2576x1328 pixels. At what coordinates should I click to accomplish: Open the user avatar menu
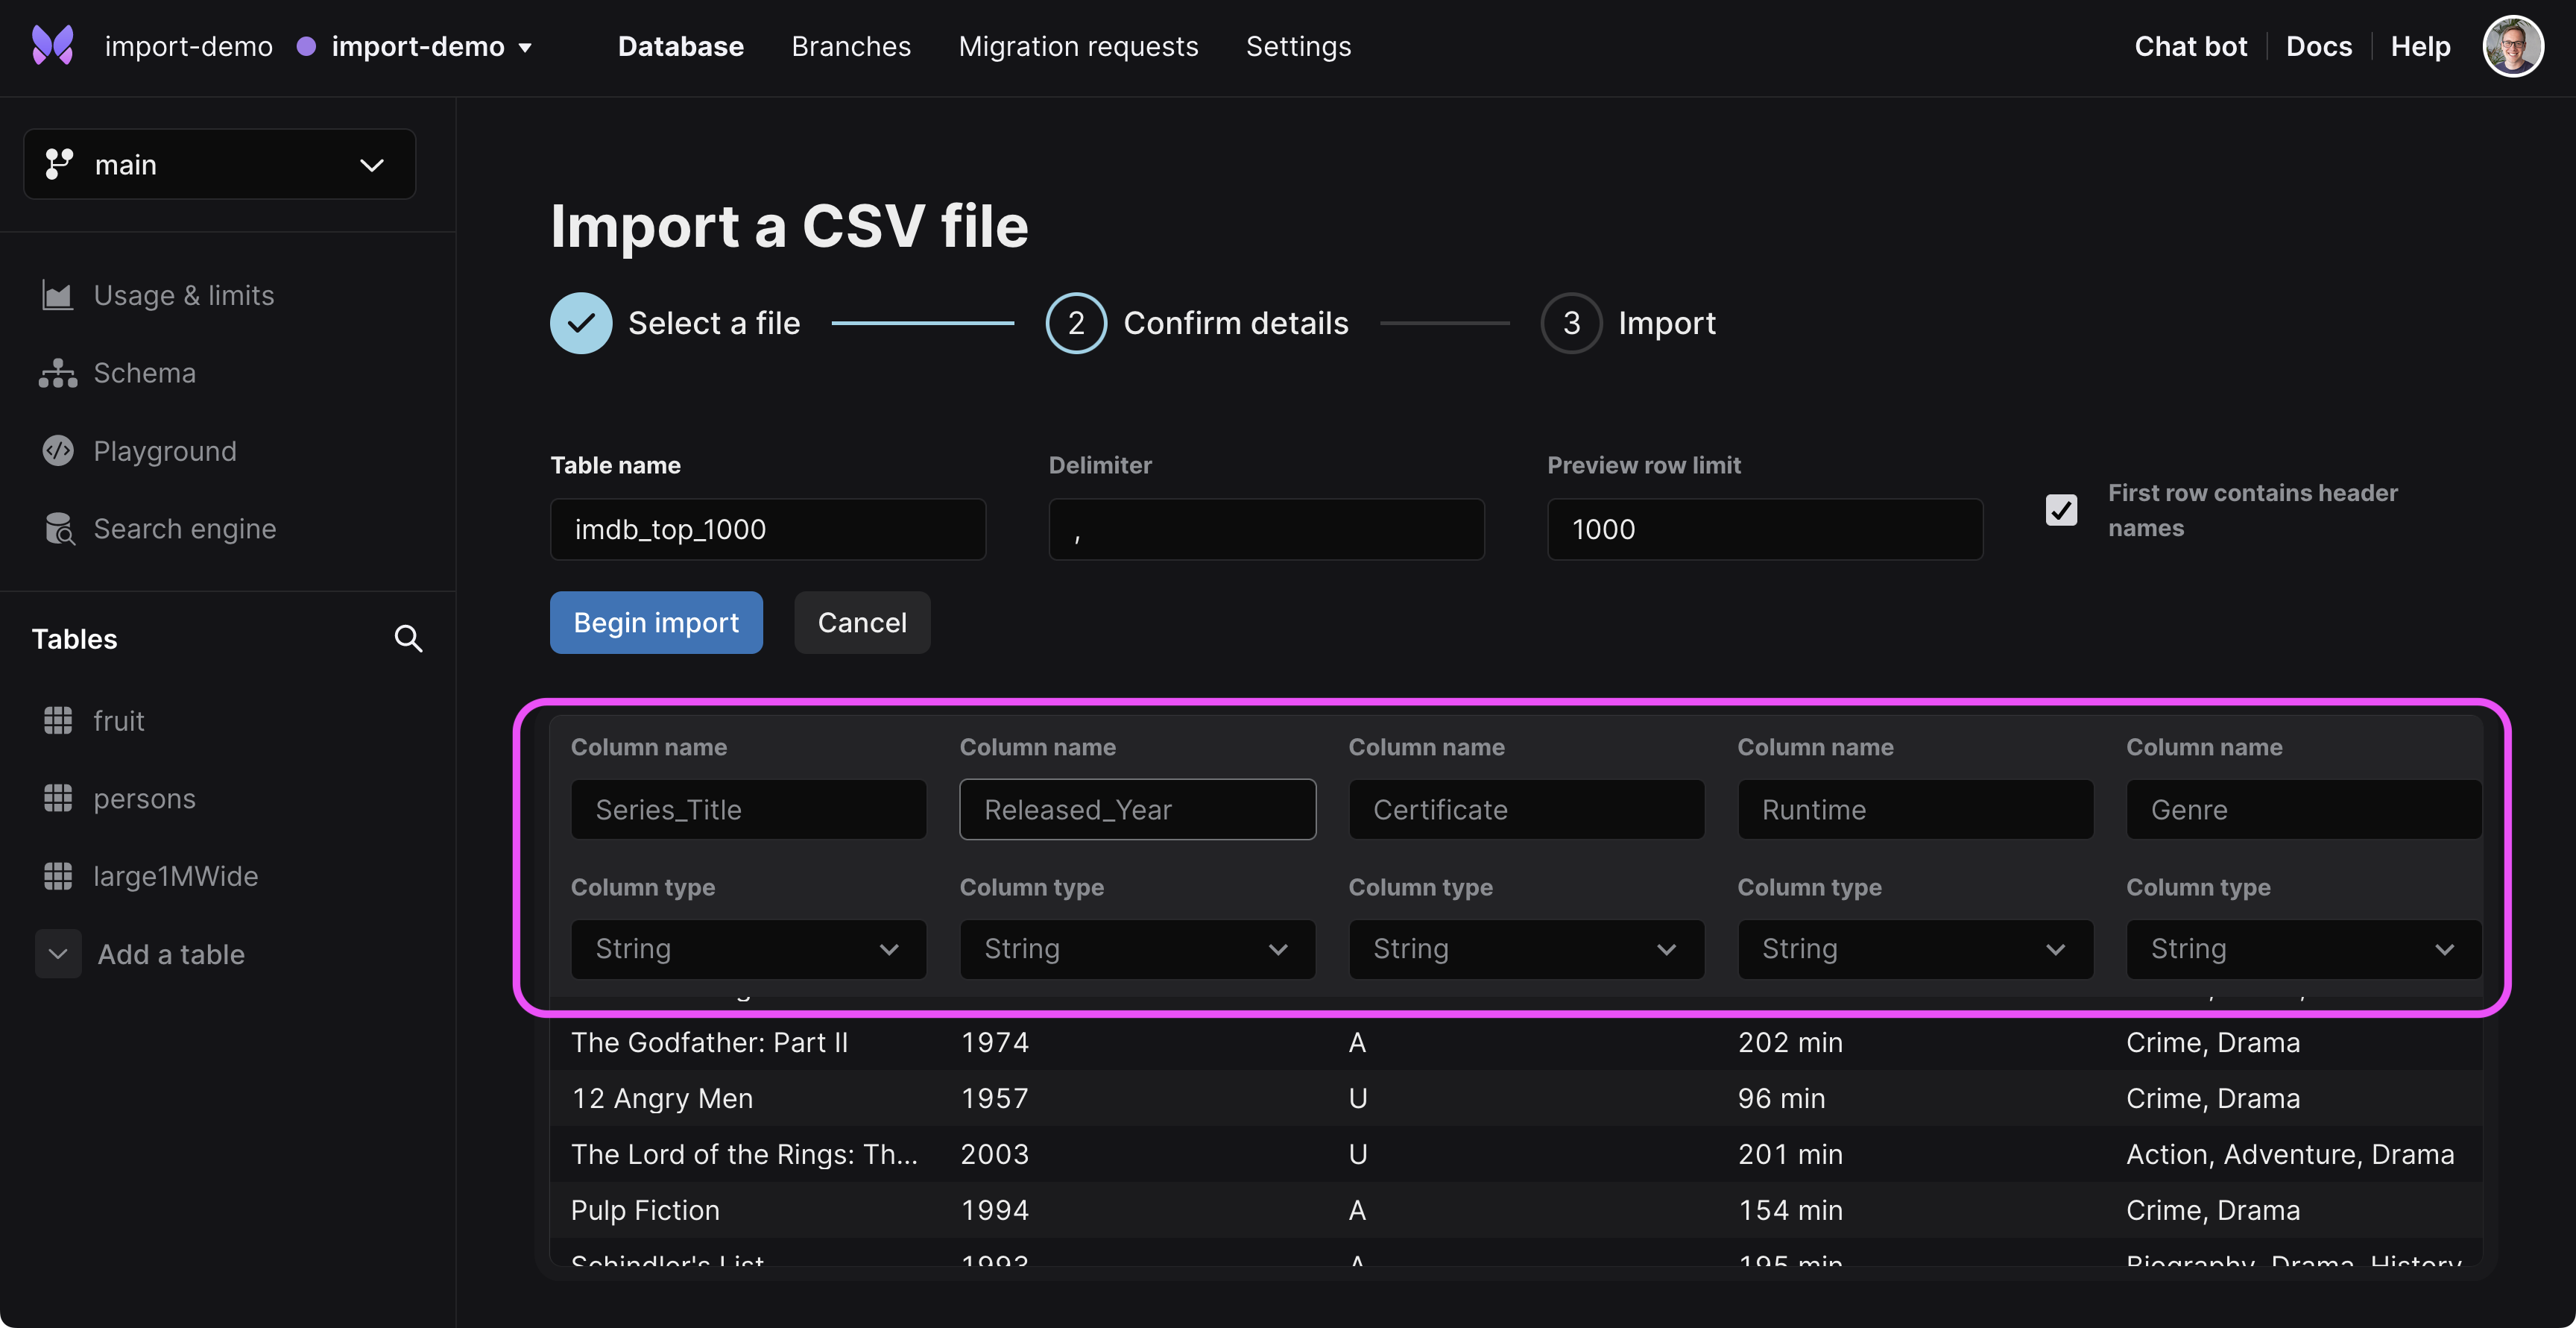pyautogui.click(x=2512, y=46)
